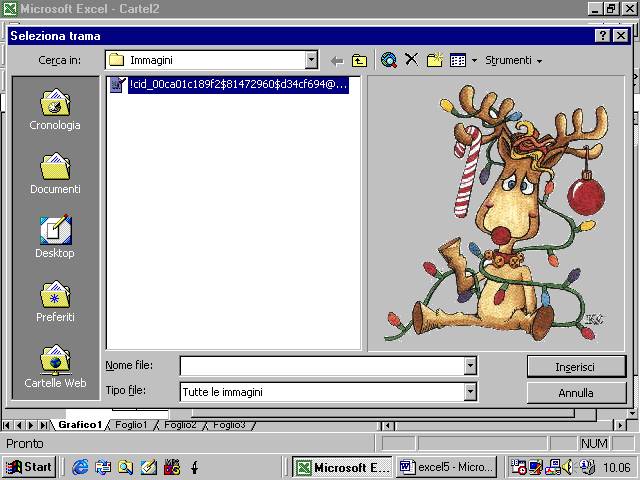Launch Internet Explorer from quick launch

click(x=80, y=467)
